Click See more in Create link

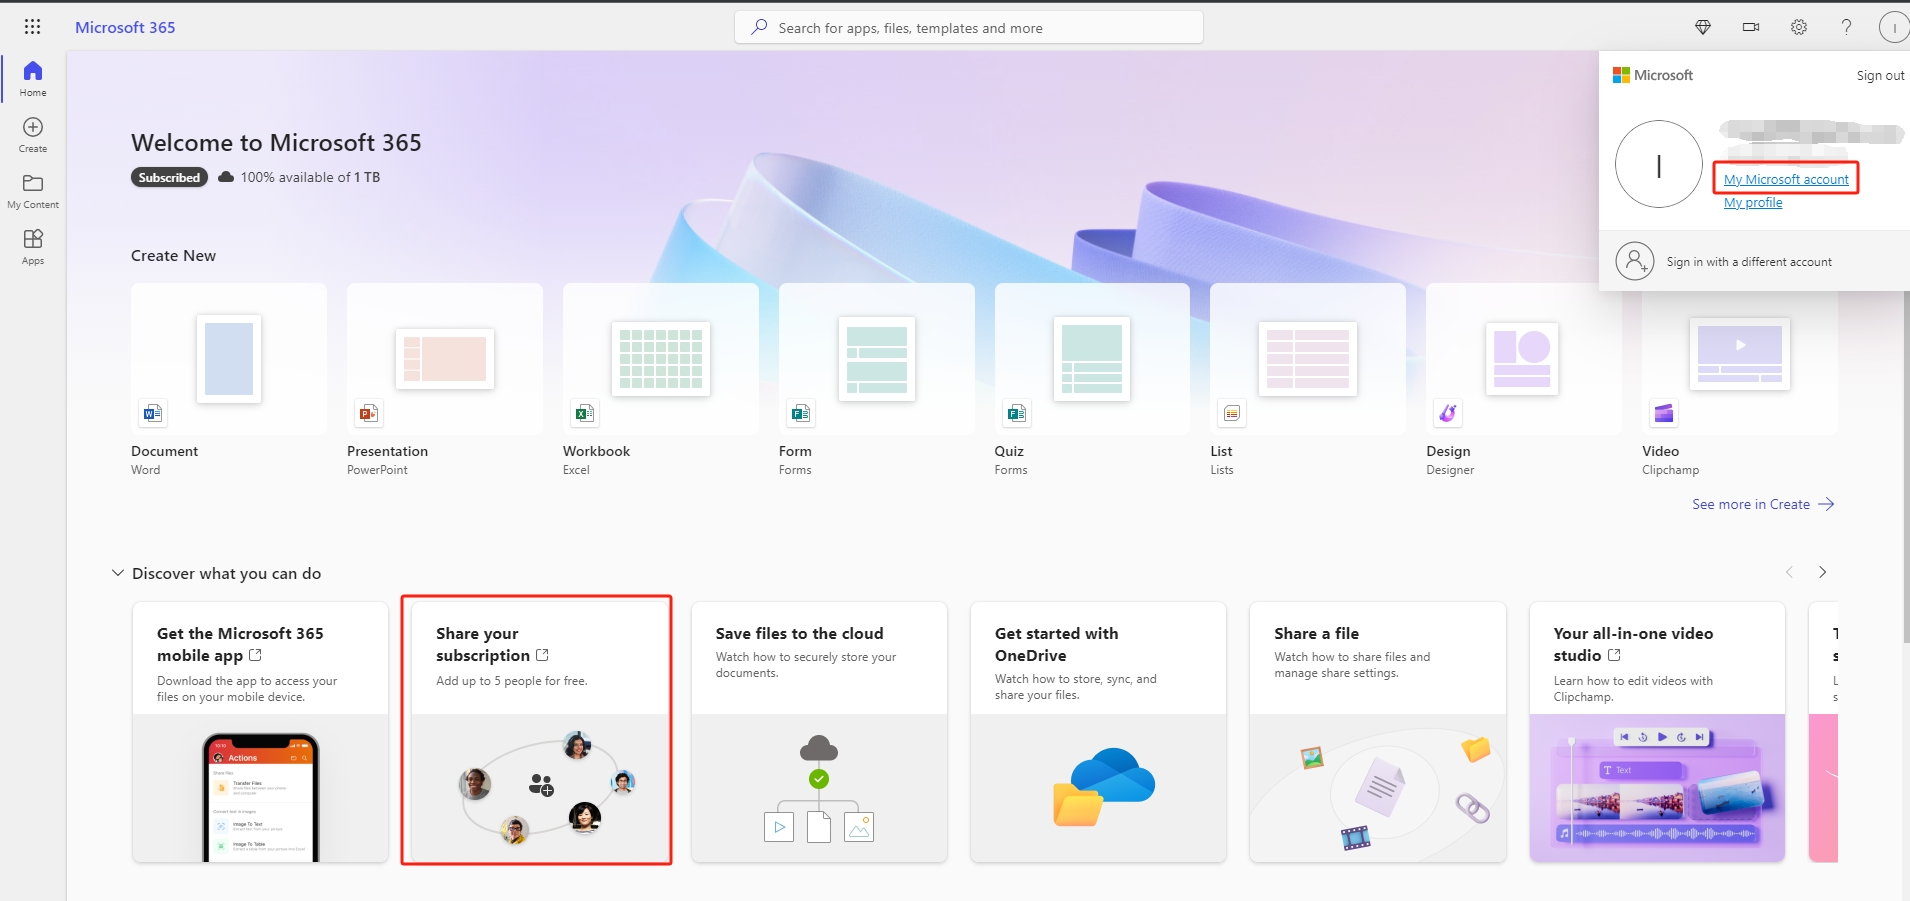(x=1763, y=504)
